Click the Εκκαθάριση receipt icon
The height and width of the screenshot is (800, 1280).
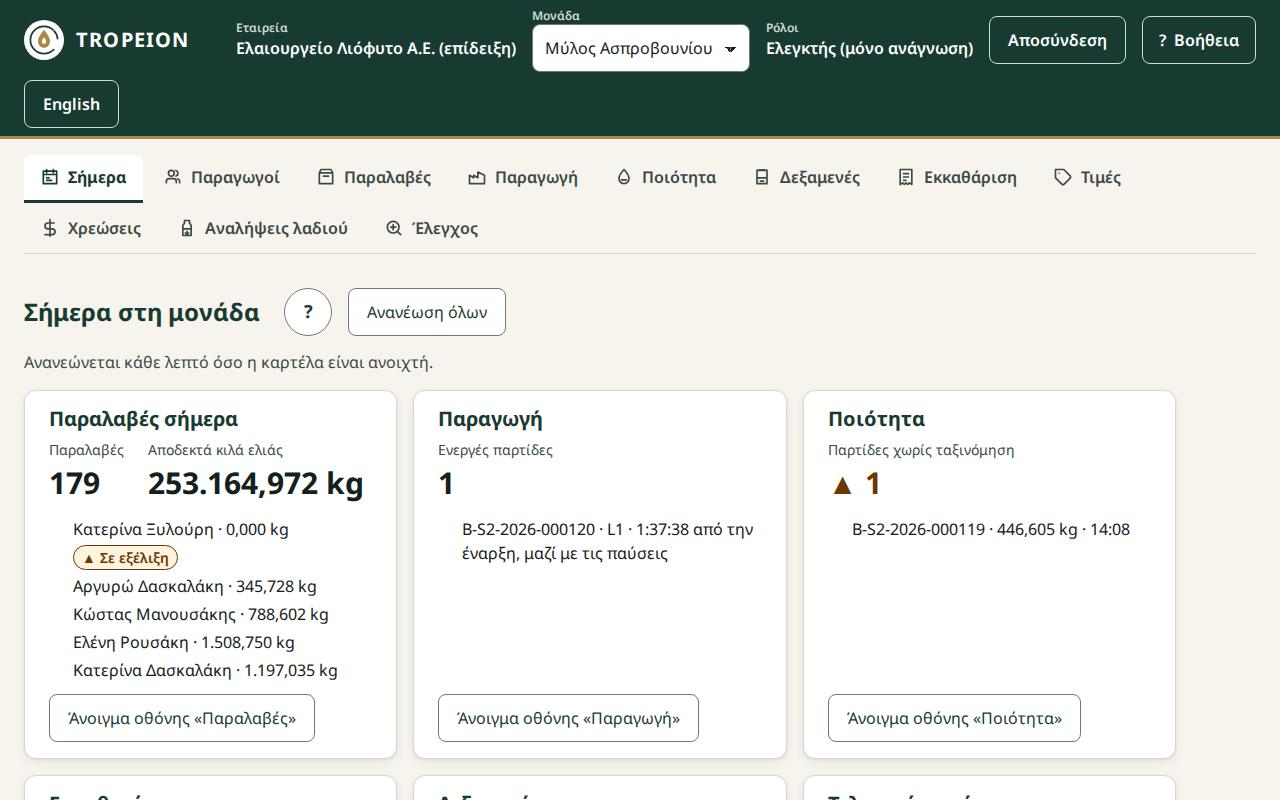[x=906, y=177]
